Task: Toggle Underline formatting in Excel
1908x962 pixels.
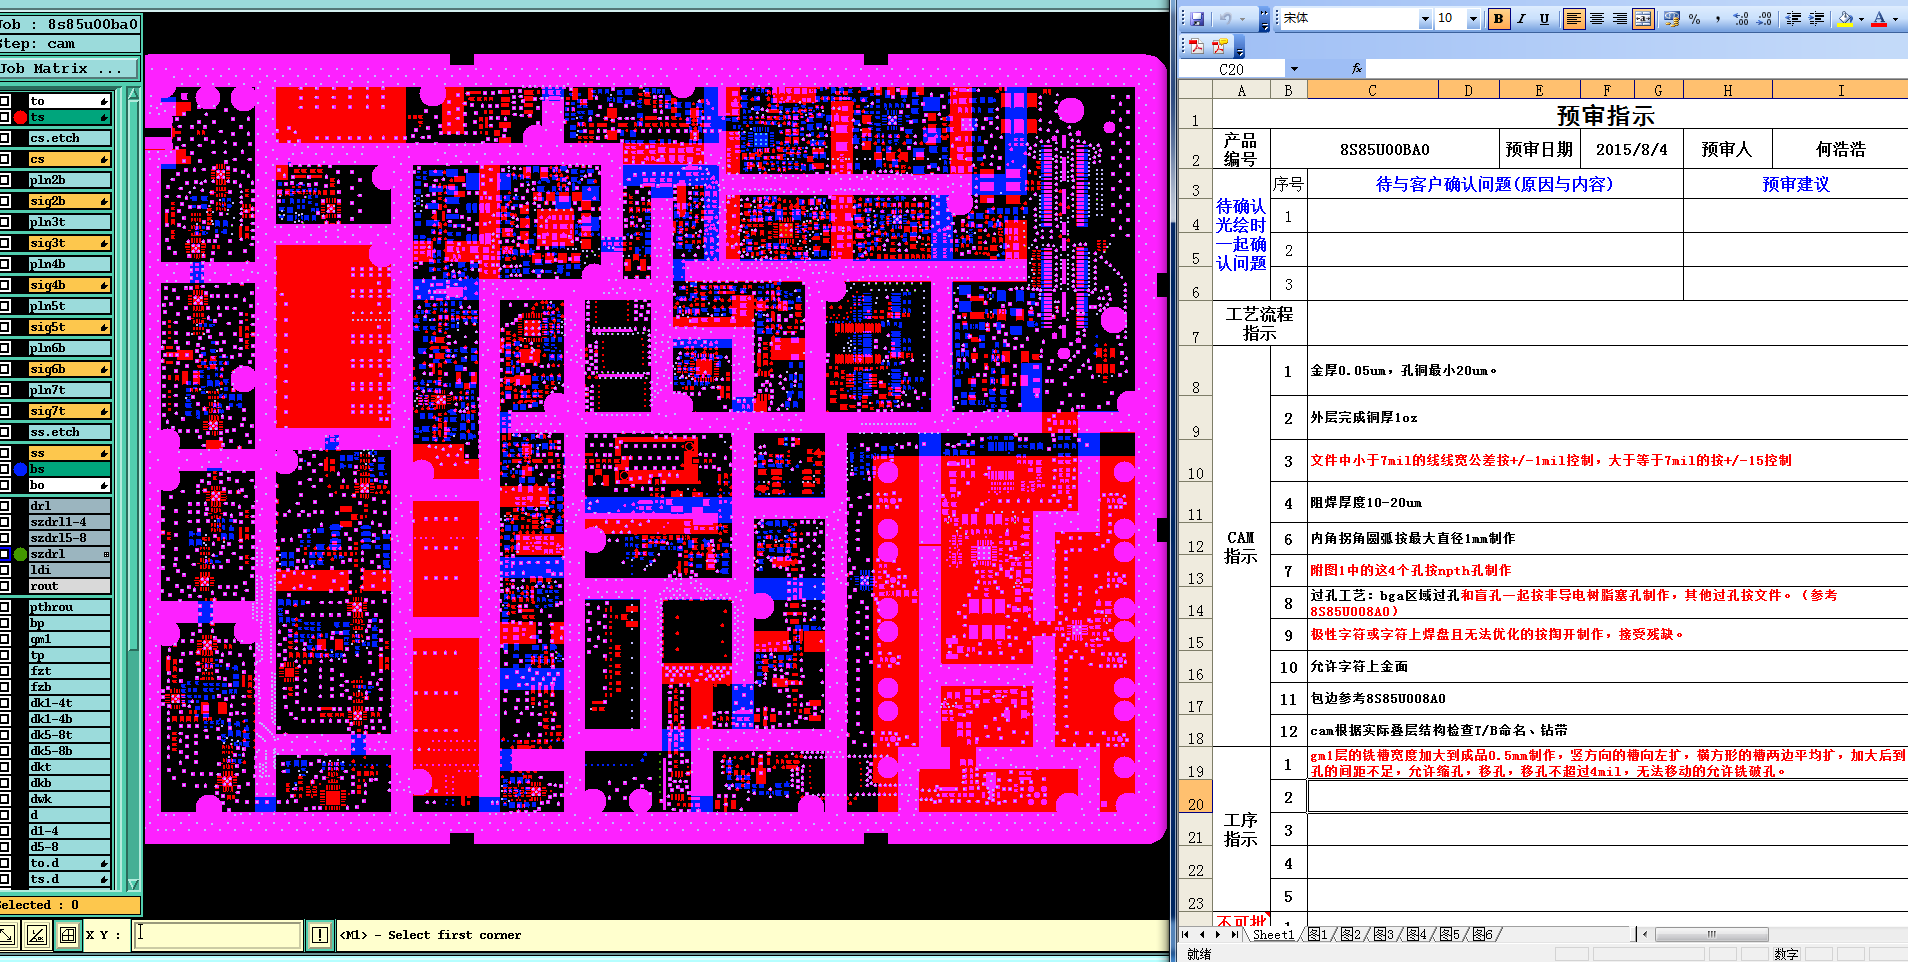Action: (x=1544, y=19)
